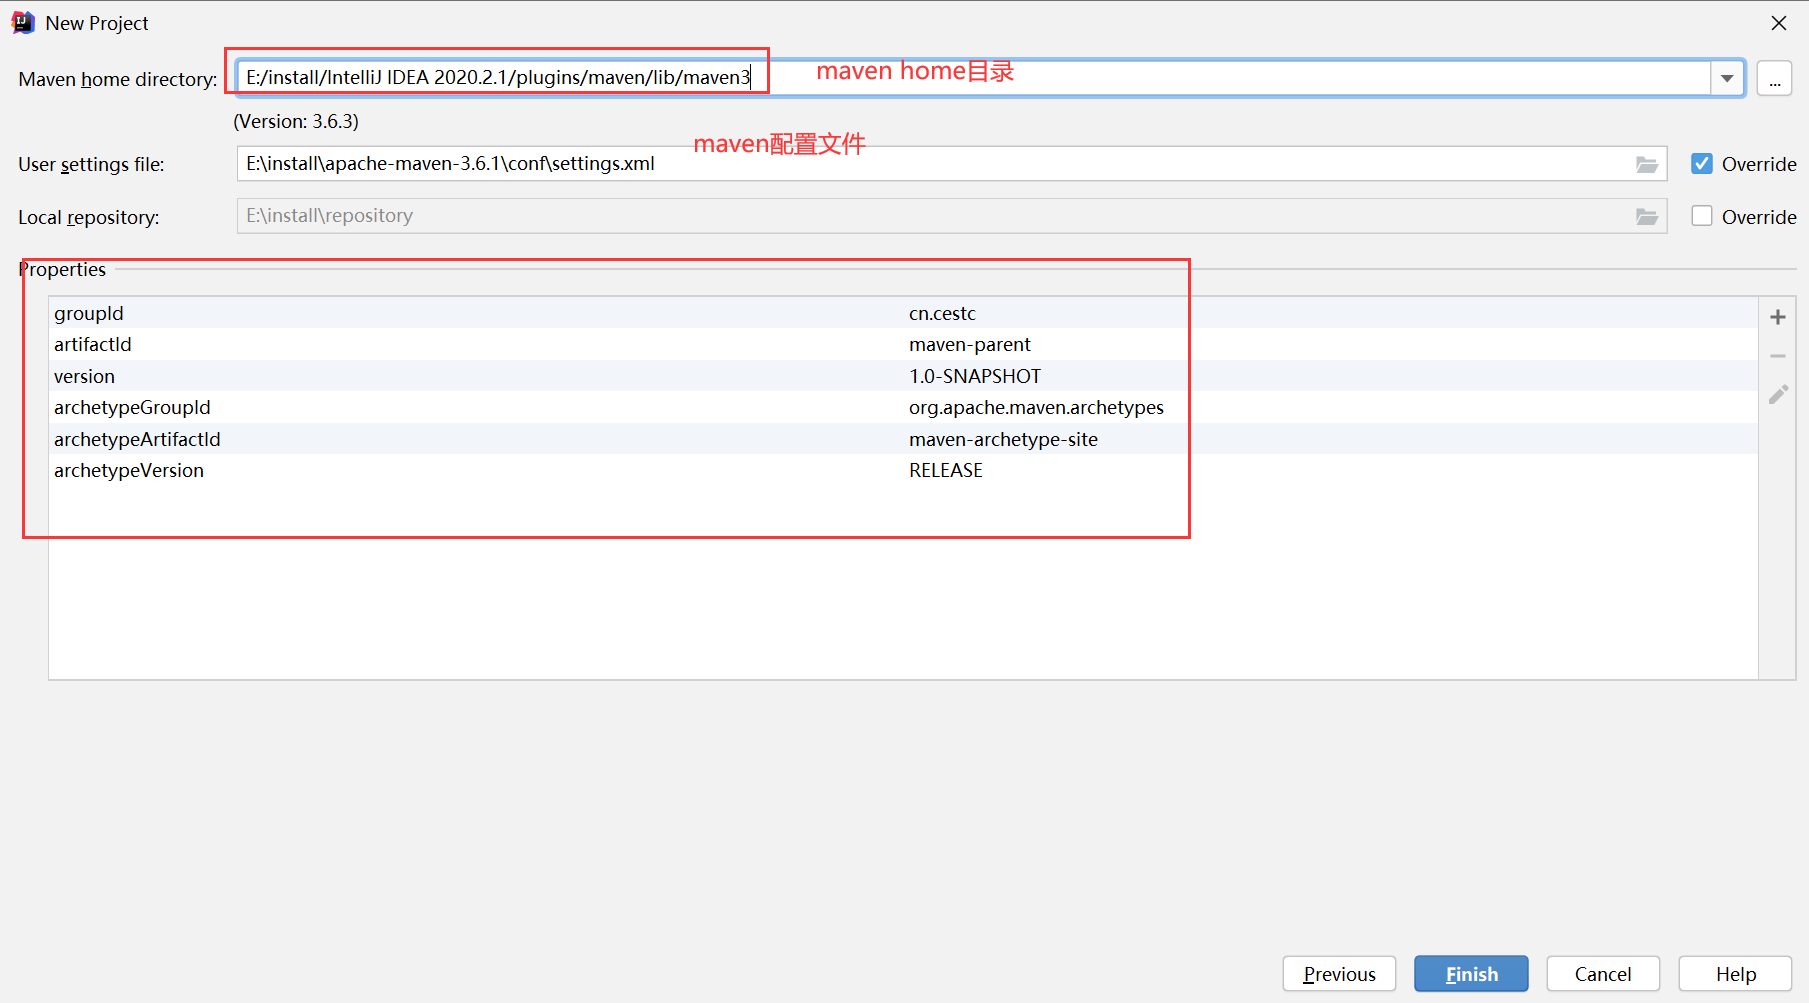Focus the Maven home directory input field
This screenshot has width=1809, height=1003.
tap(974, 78)
